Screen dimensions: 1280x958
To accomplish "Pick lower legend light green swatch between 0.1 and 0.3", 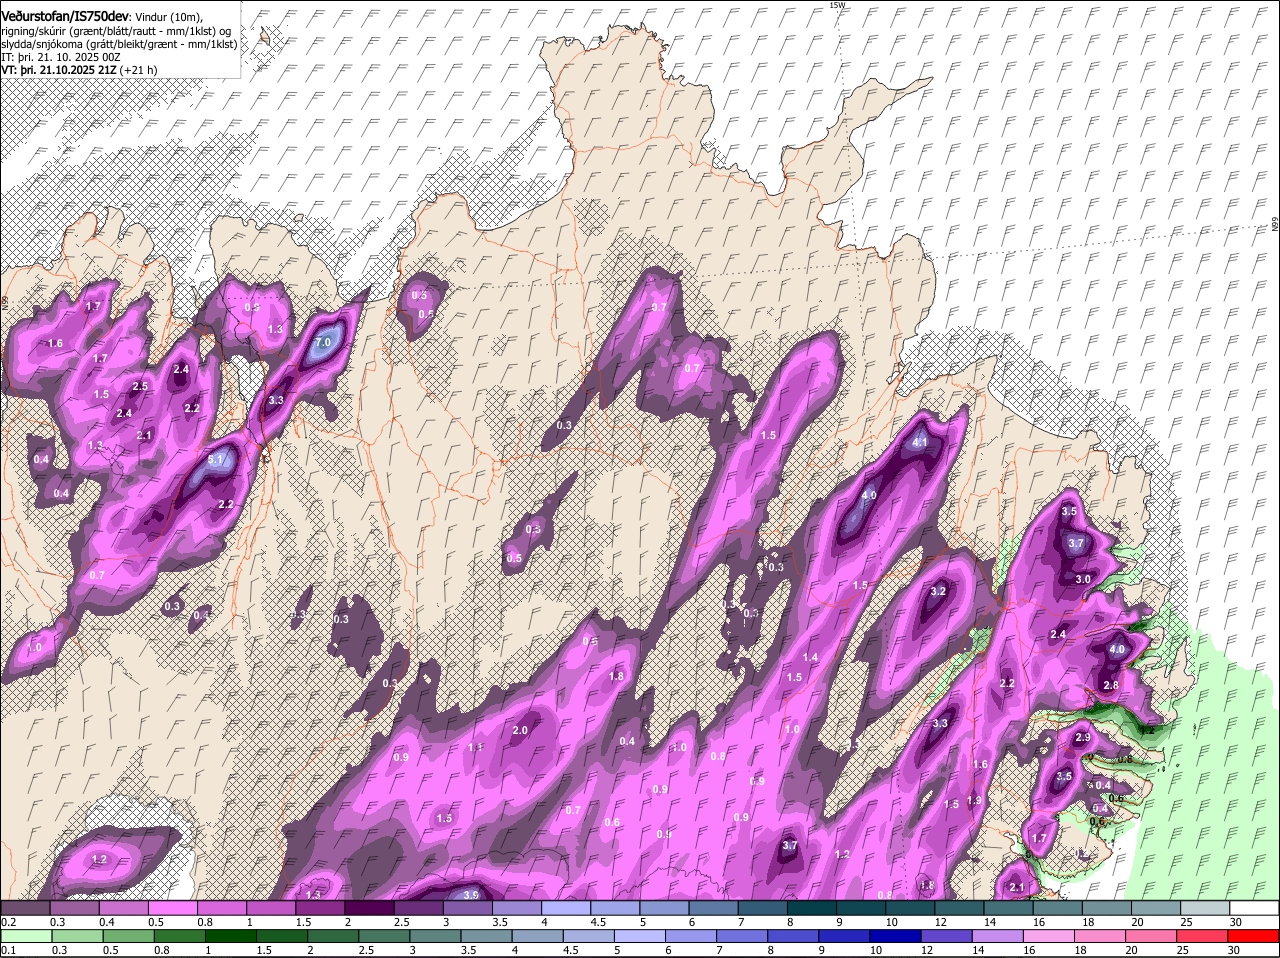I will click(x=28, y=936).
